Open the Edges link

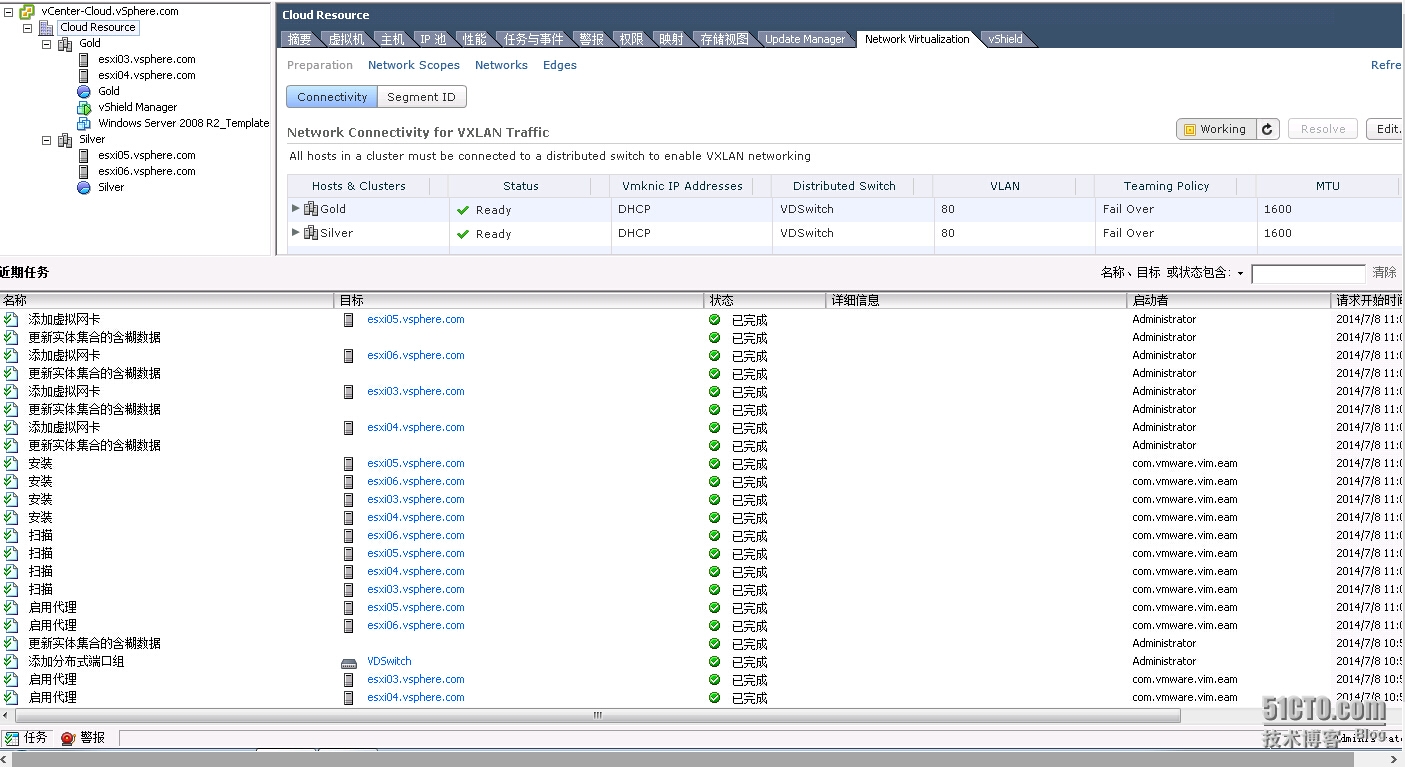click(560, 65)
